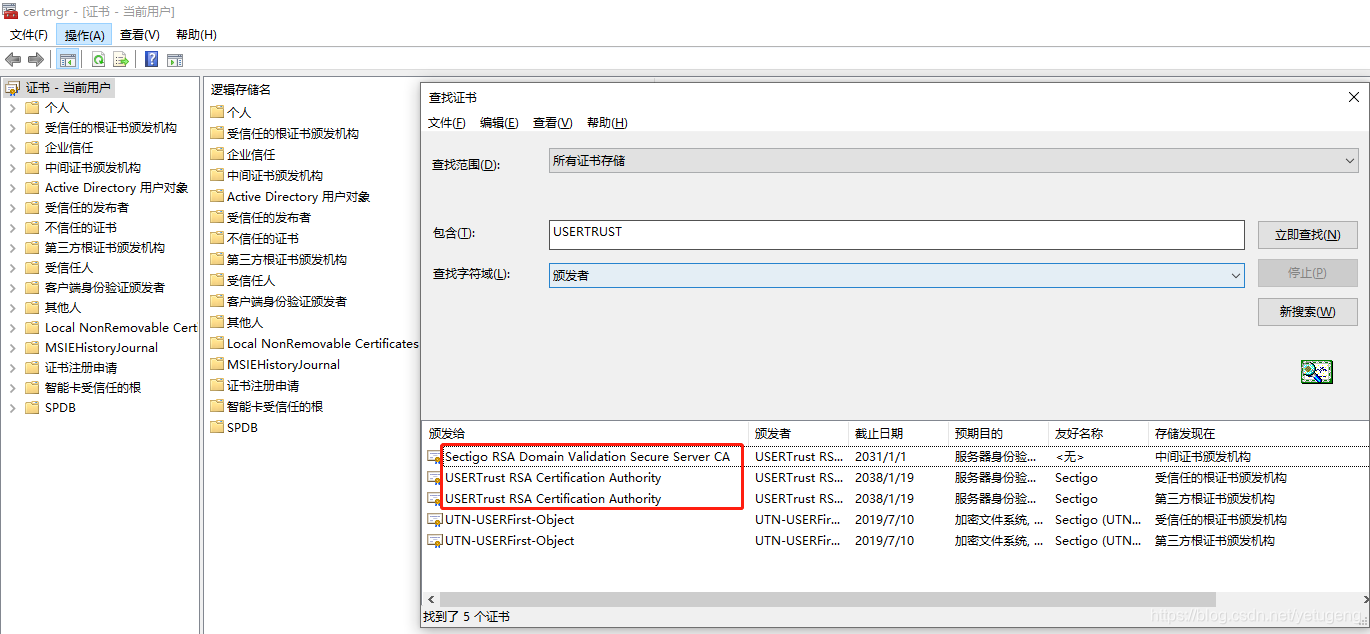Open 帮助(H) menu in certmgr

196,35
